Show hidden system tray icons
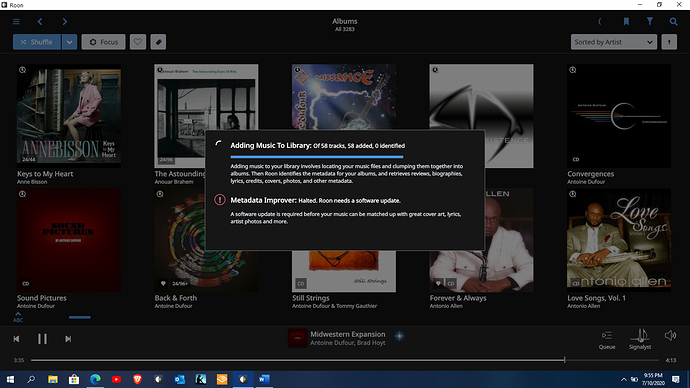The width and height of the screenshot is (690, 388). click(x=624, y=379)
